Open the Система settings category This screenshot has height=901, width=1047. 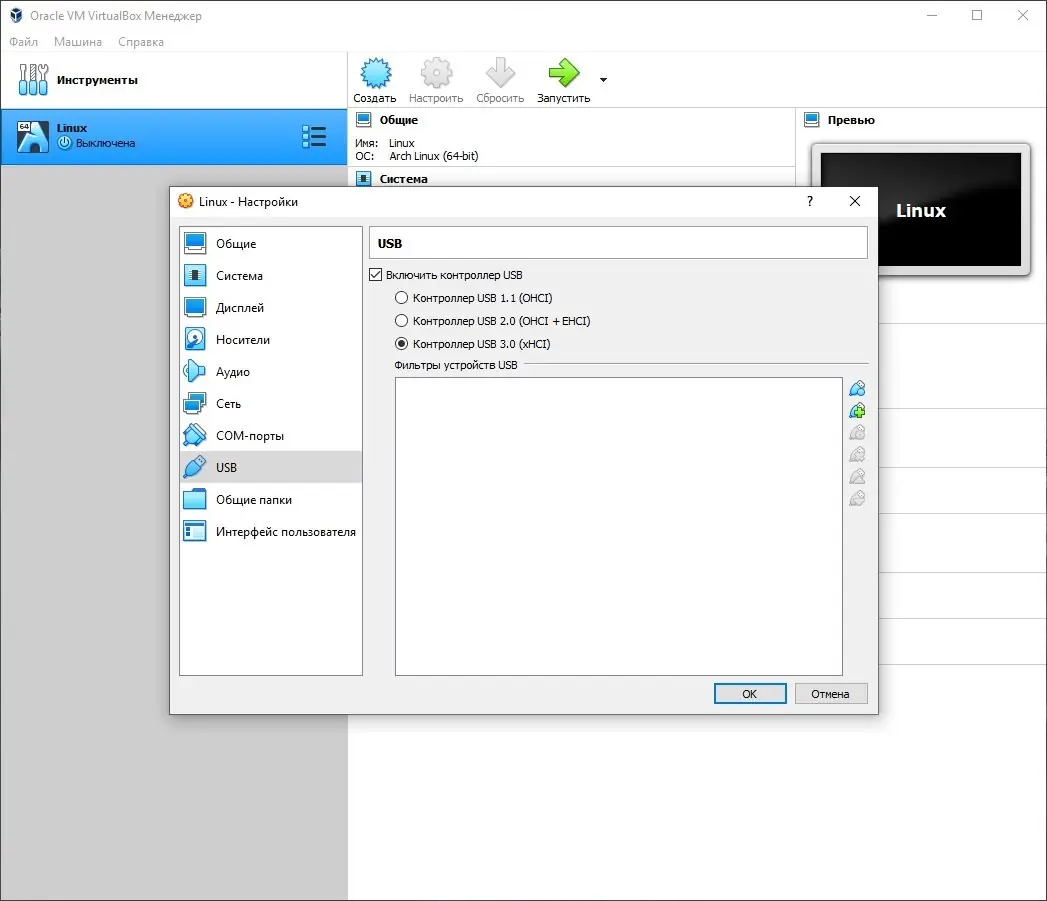pyautogui.click(x=271, y=276)
